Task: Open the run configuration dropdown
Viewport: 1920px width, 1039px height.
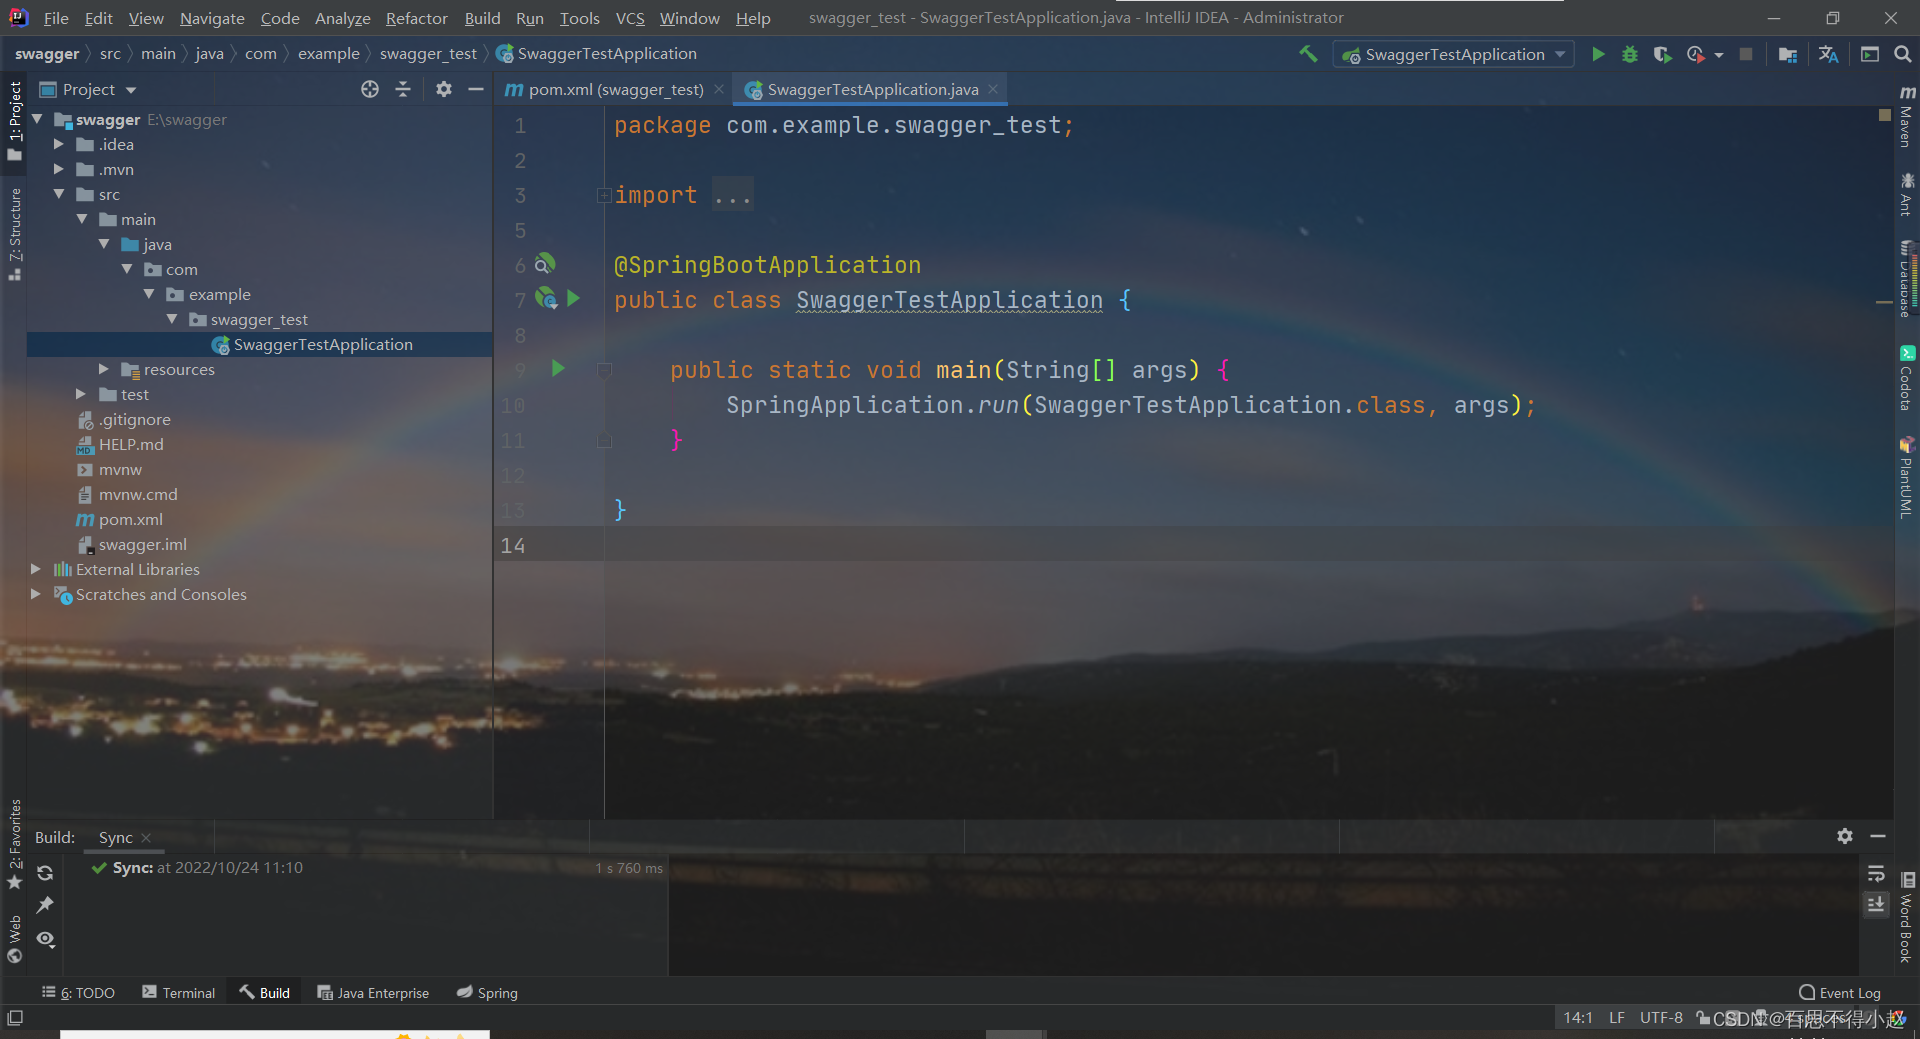Action: tap(1454, 54)
